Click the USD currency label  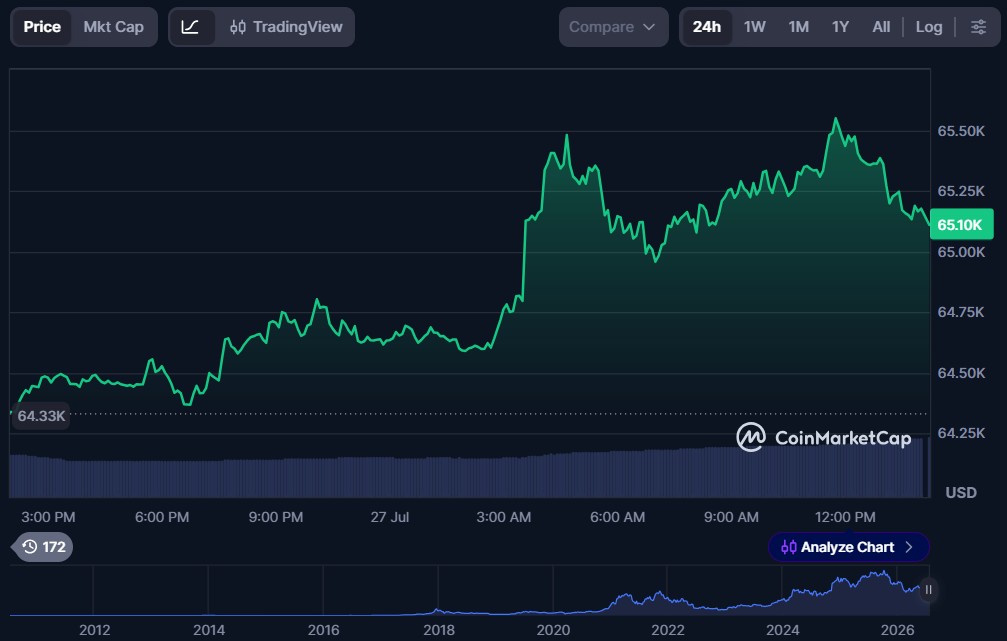coord(961,493)
